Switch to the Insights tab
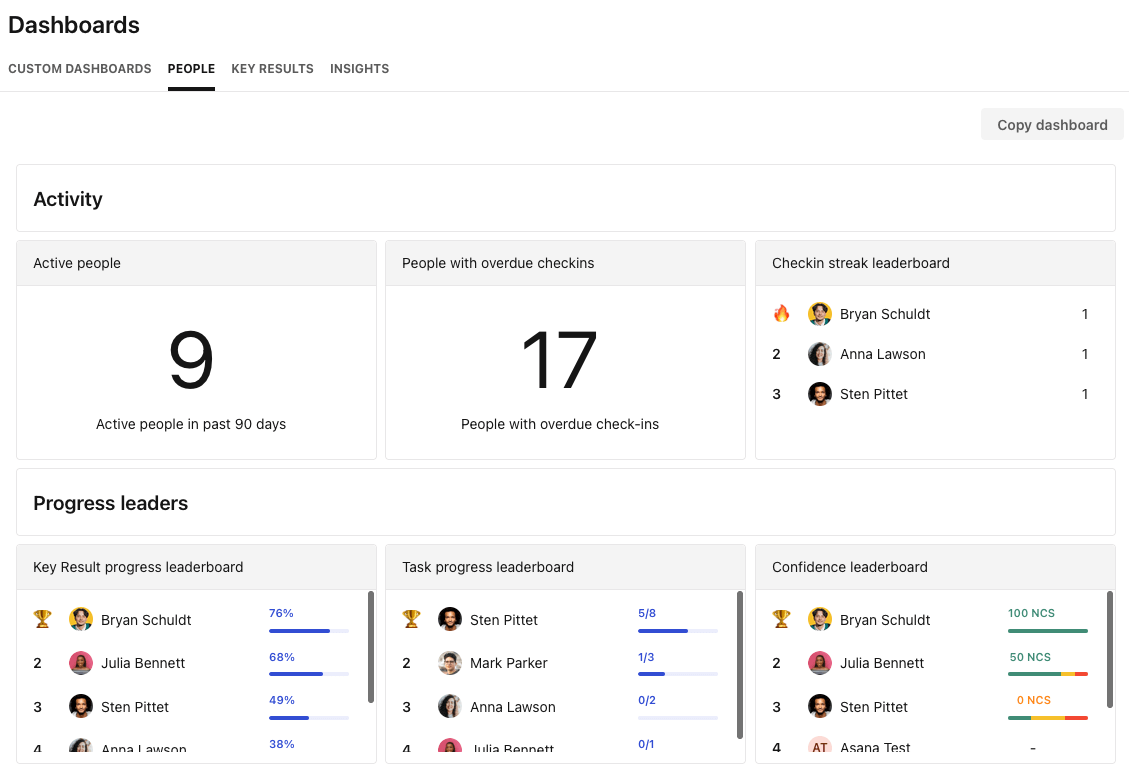 [359, 68]
